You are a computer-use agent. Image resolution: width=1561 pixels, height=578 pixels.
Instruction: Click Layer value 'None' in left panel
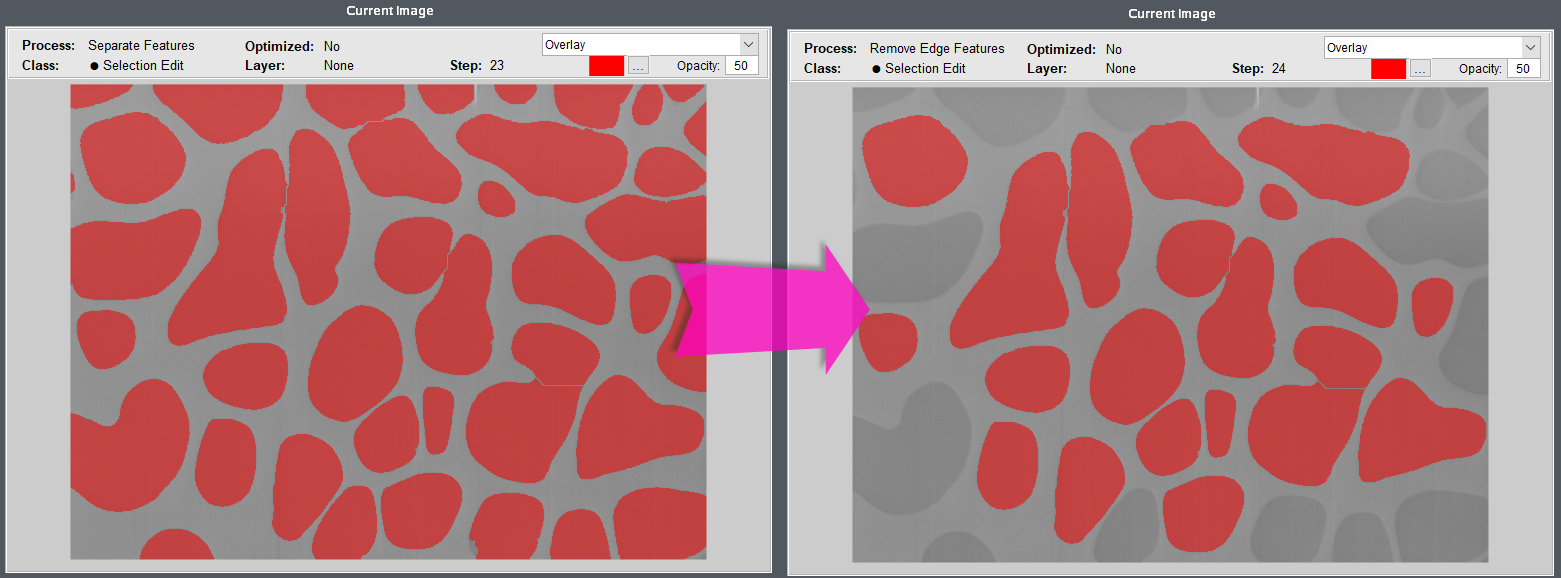point(339,66)
